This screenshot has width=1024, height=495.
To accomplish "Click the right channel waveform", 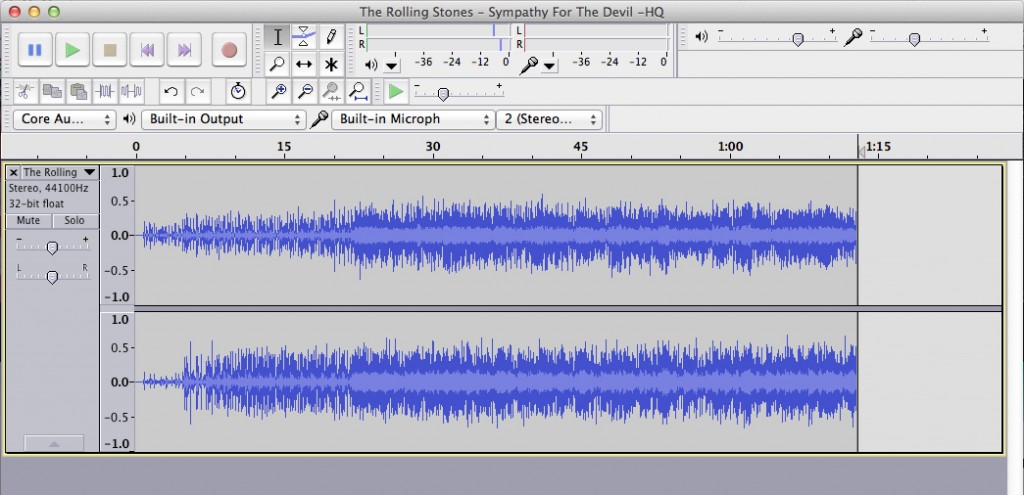I will [496, 382].
